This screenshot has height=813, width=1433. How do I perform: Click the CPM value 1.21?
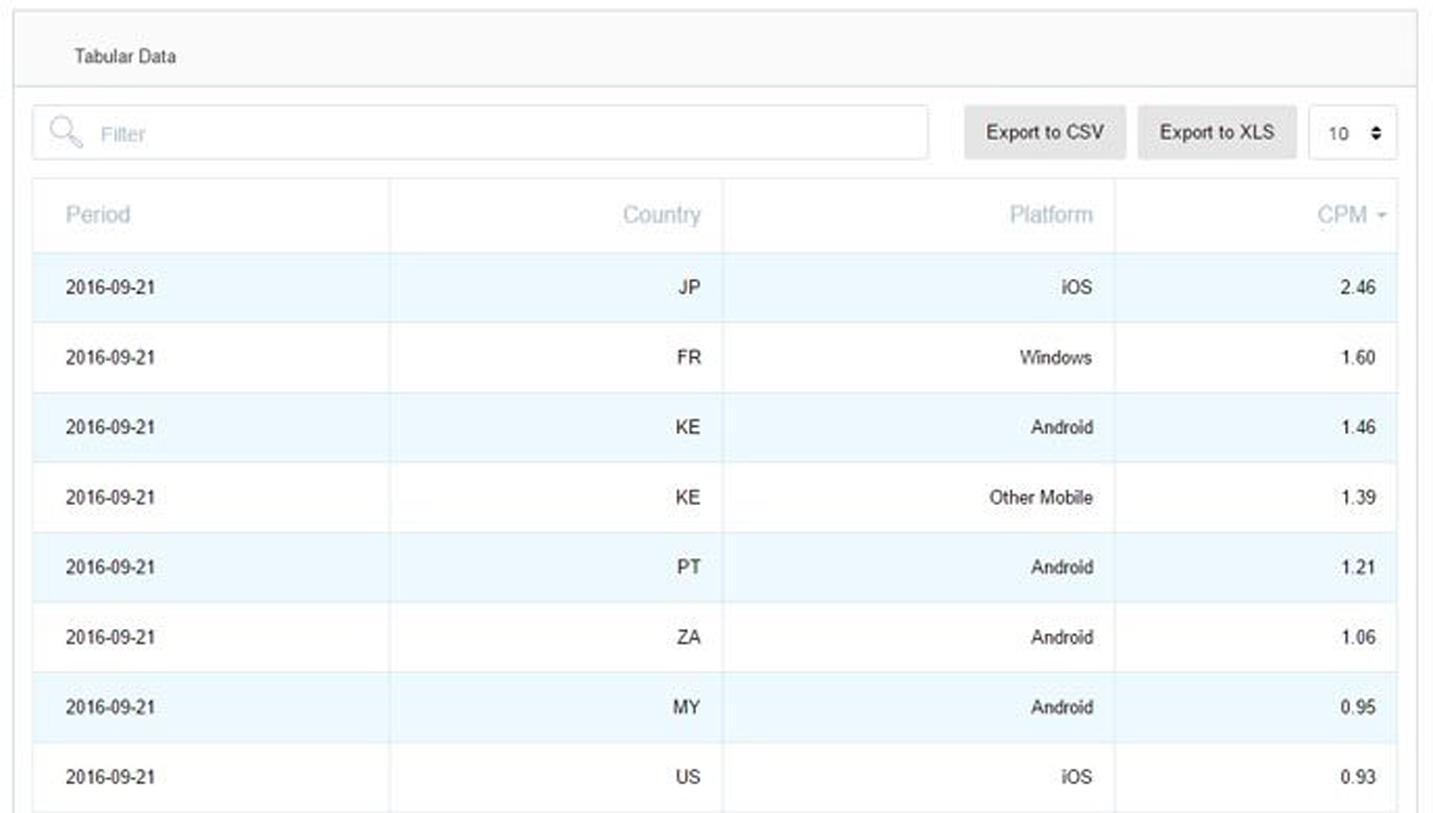coord(1358,567)
